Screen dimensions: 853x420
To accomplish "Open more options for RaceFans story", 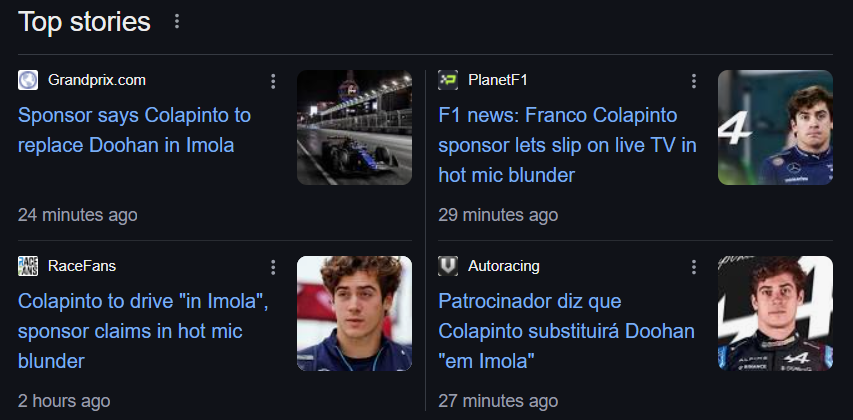I will point(273,267).
